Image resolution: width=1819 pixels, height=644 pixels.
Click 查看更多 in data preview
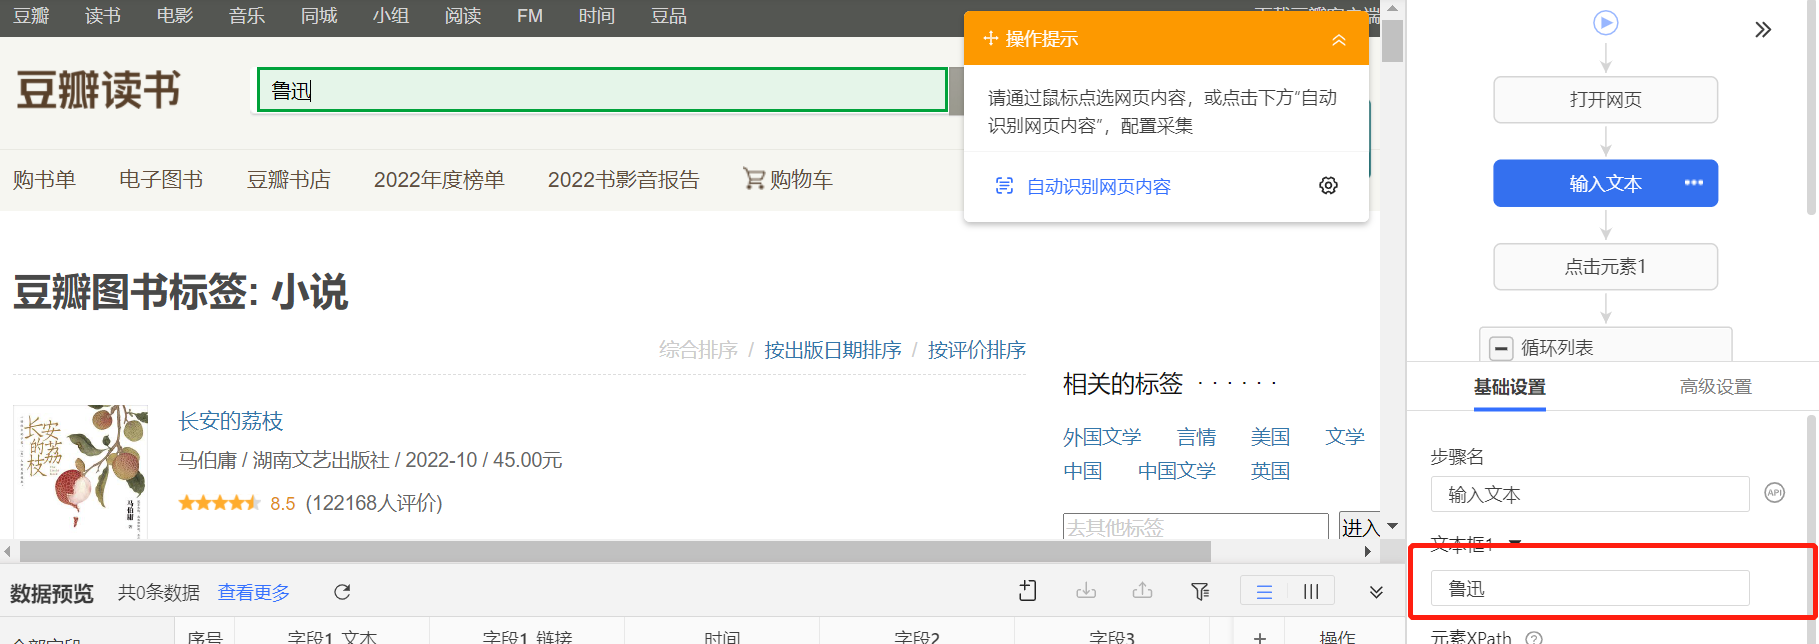(x=254, y=593)
